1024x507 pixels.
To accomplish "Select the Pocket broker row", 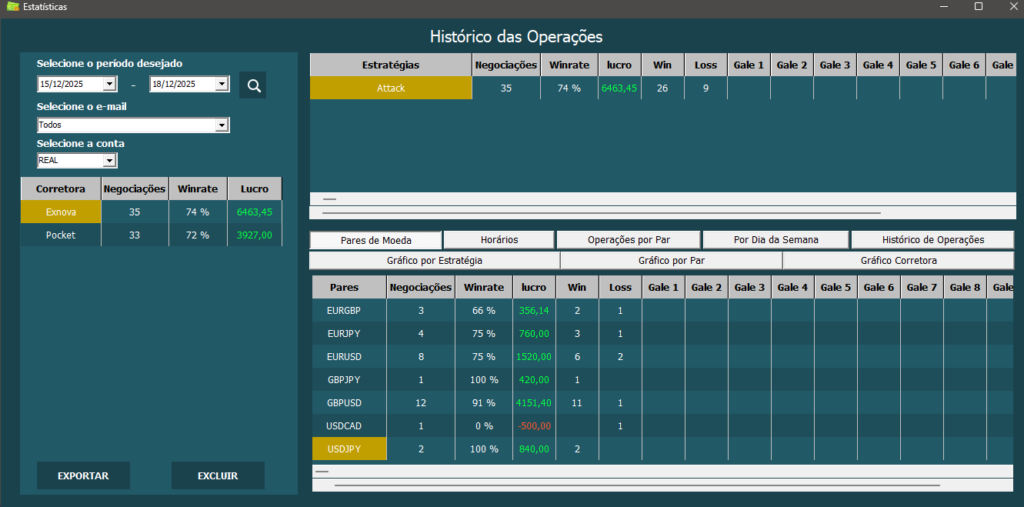I will (61, 235).
